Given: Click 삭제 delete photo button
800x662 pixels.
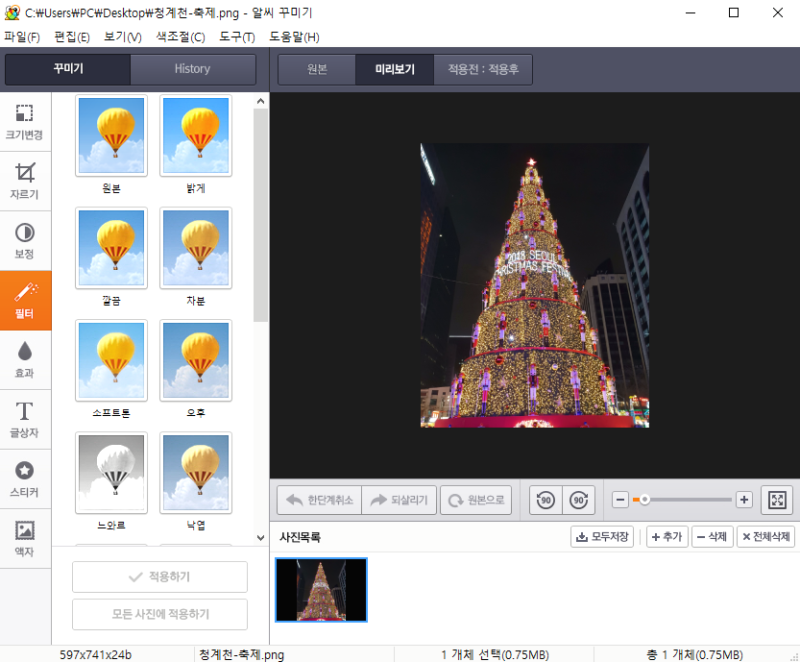Looking at the screenshot, I should point(712,537).
